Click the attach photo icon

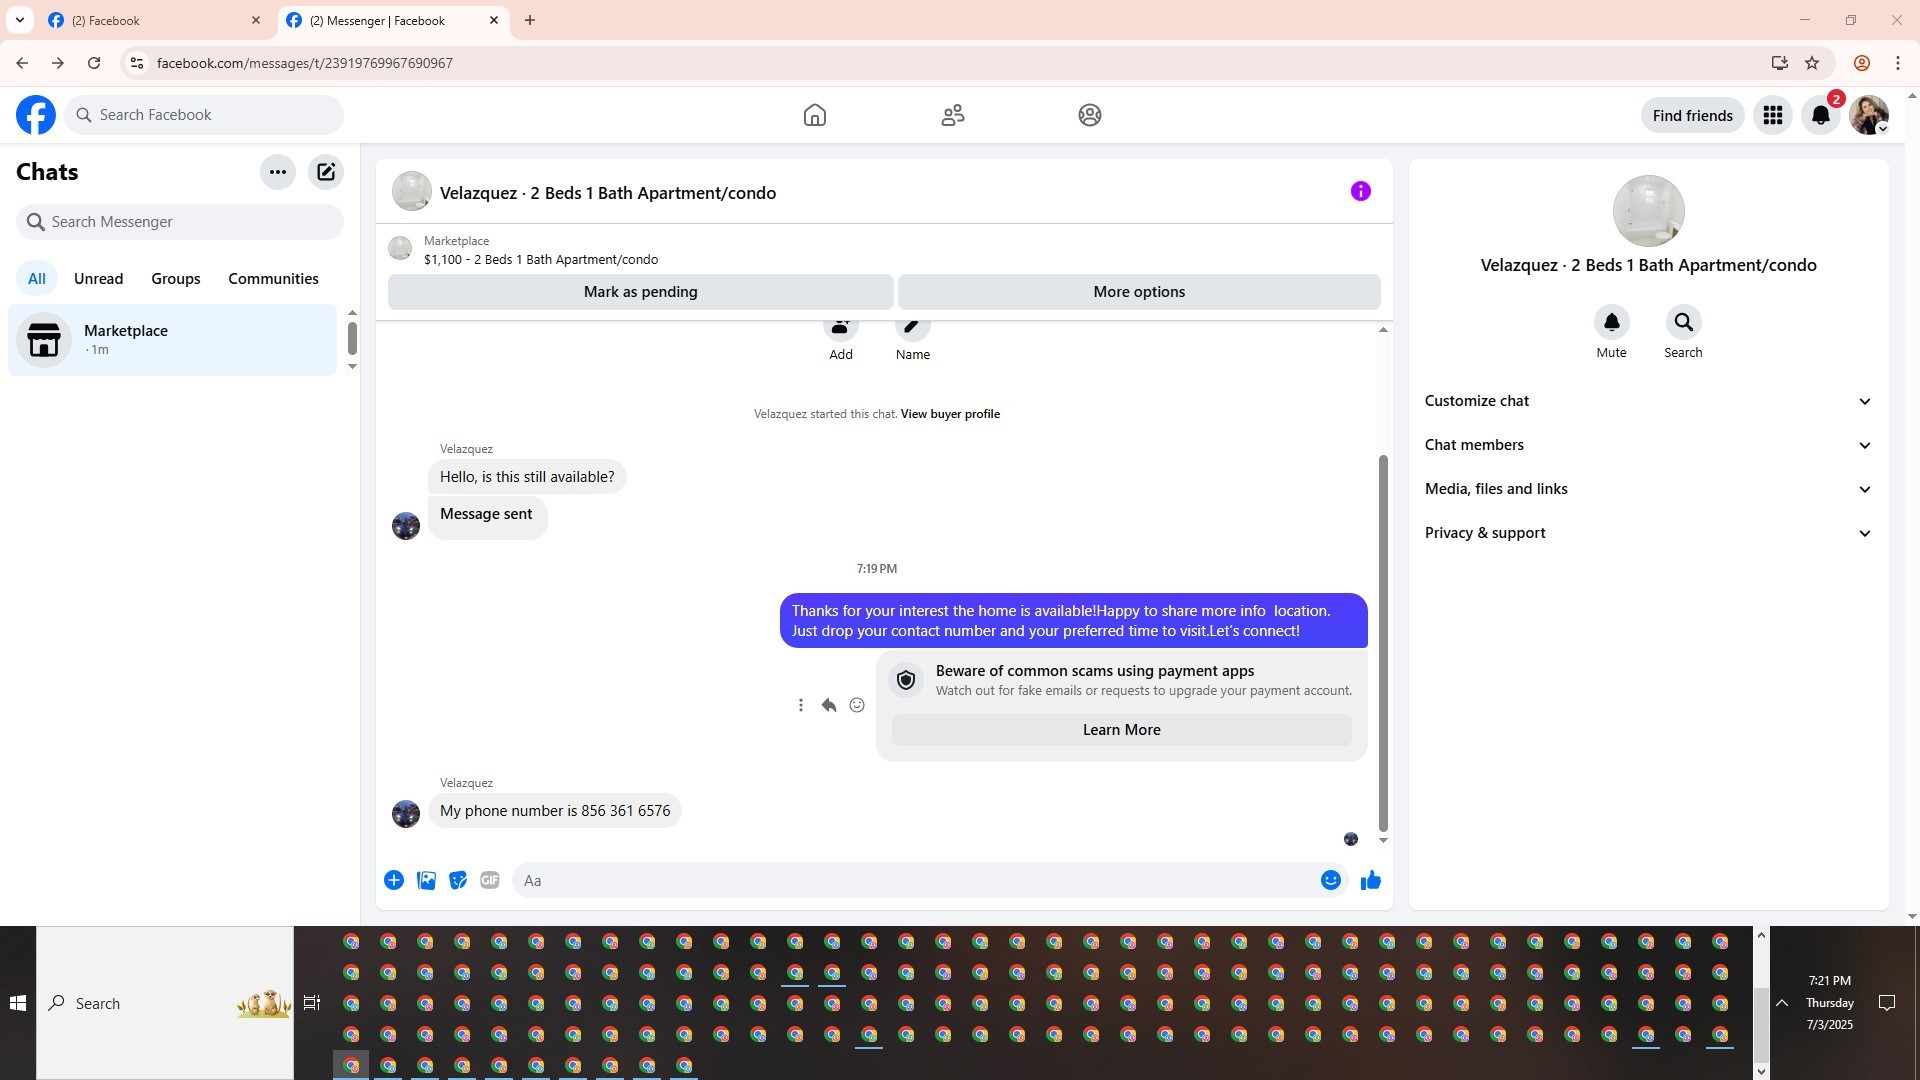click(x=426, y=880)
